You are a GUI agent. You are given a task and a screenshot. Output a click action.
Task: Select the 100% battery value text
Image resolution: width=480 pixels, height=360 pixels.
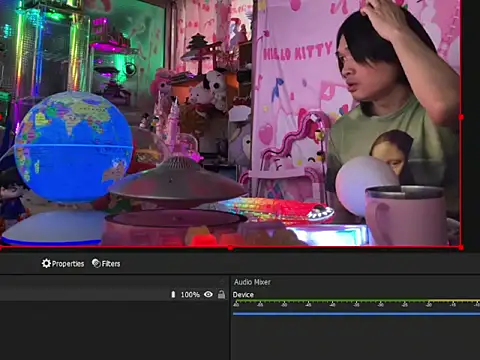tap(190, 295)
